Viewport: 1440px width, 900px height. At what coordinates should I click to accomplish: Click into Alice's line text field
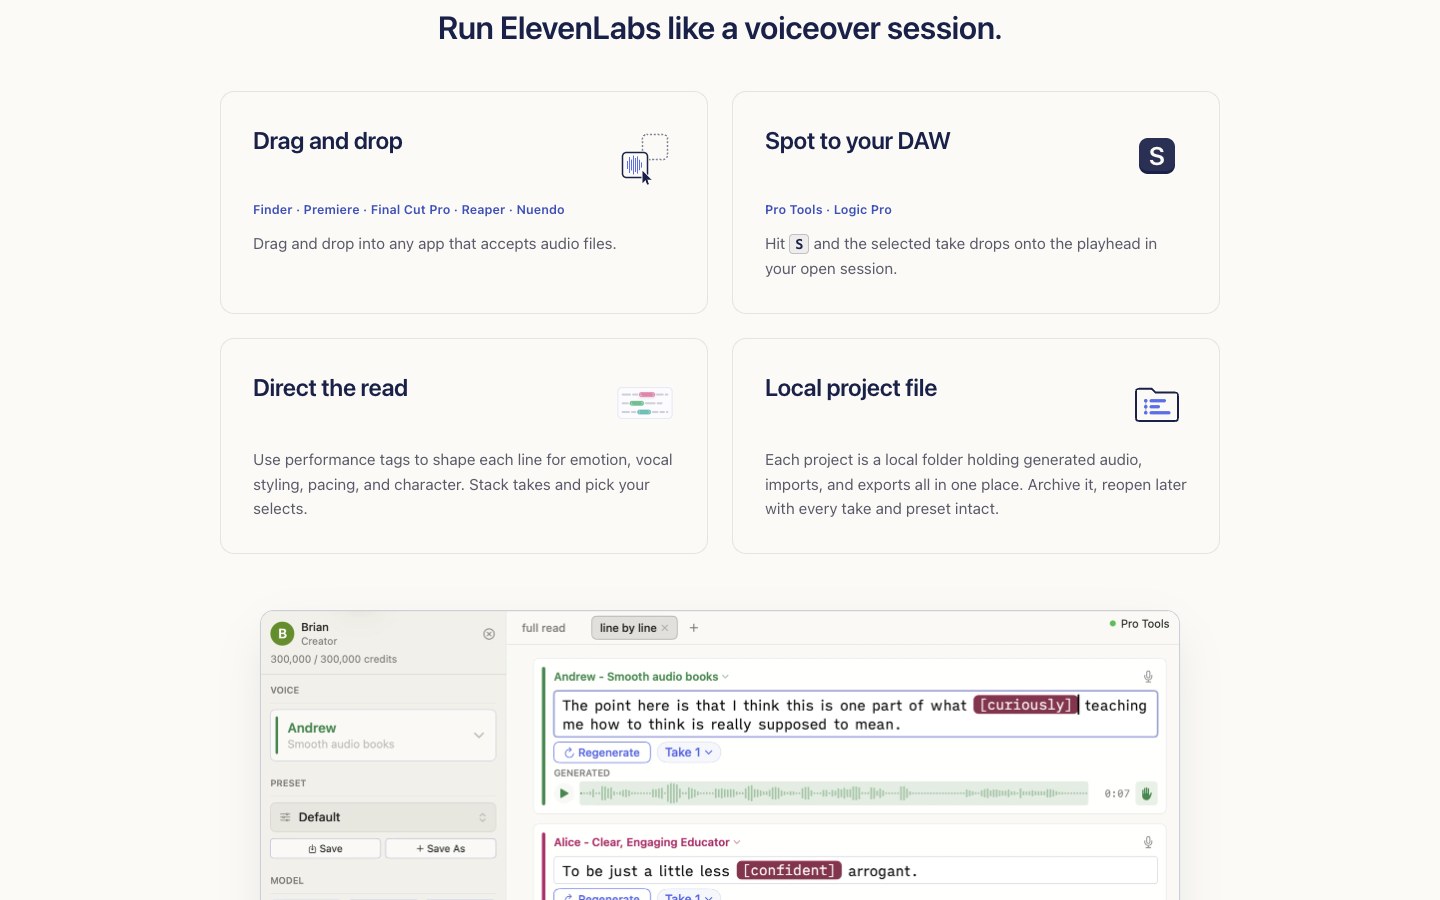pos(856,871)
